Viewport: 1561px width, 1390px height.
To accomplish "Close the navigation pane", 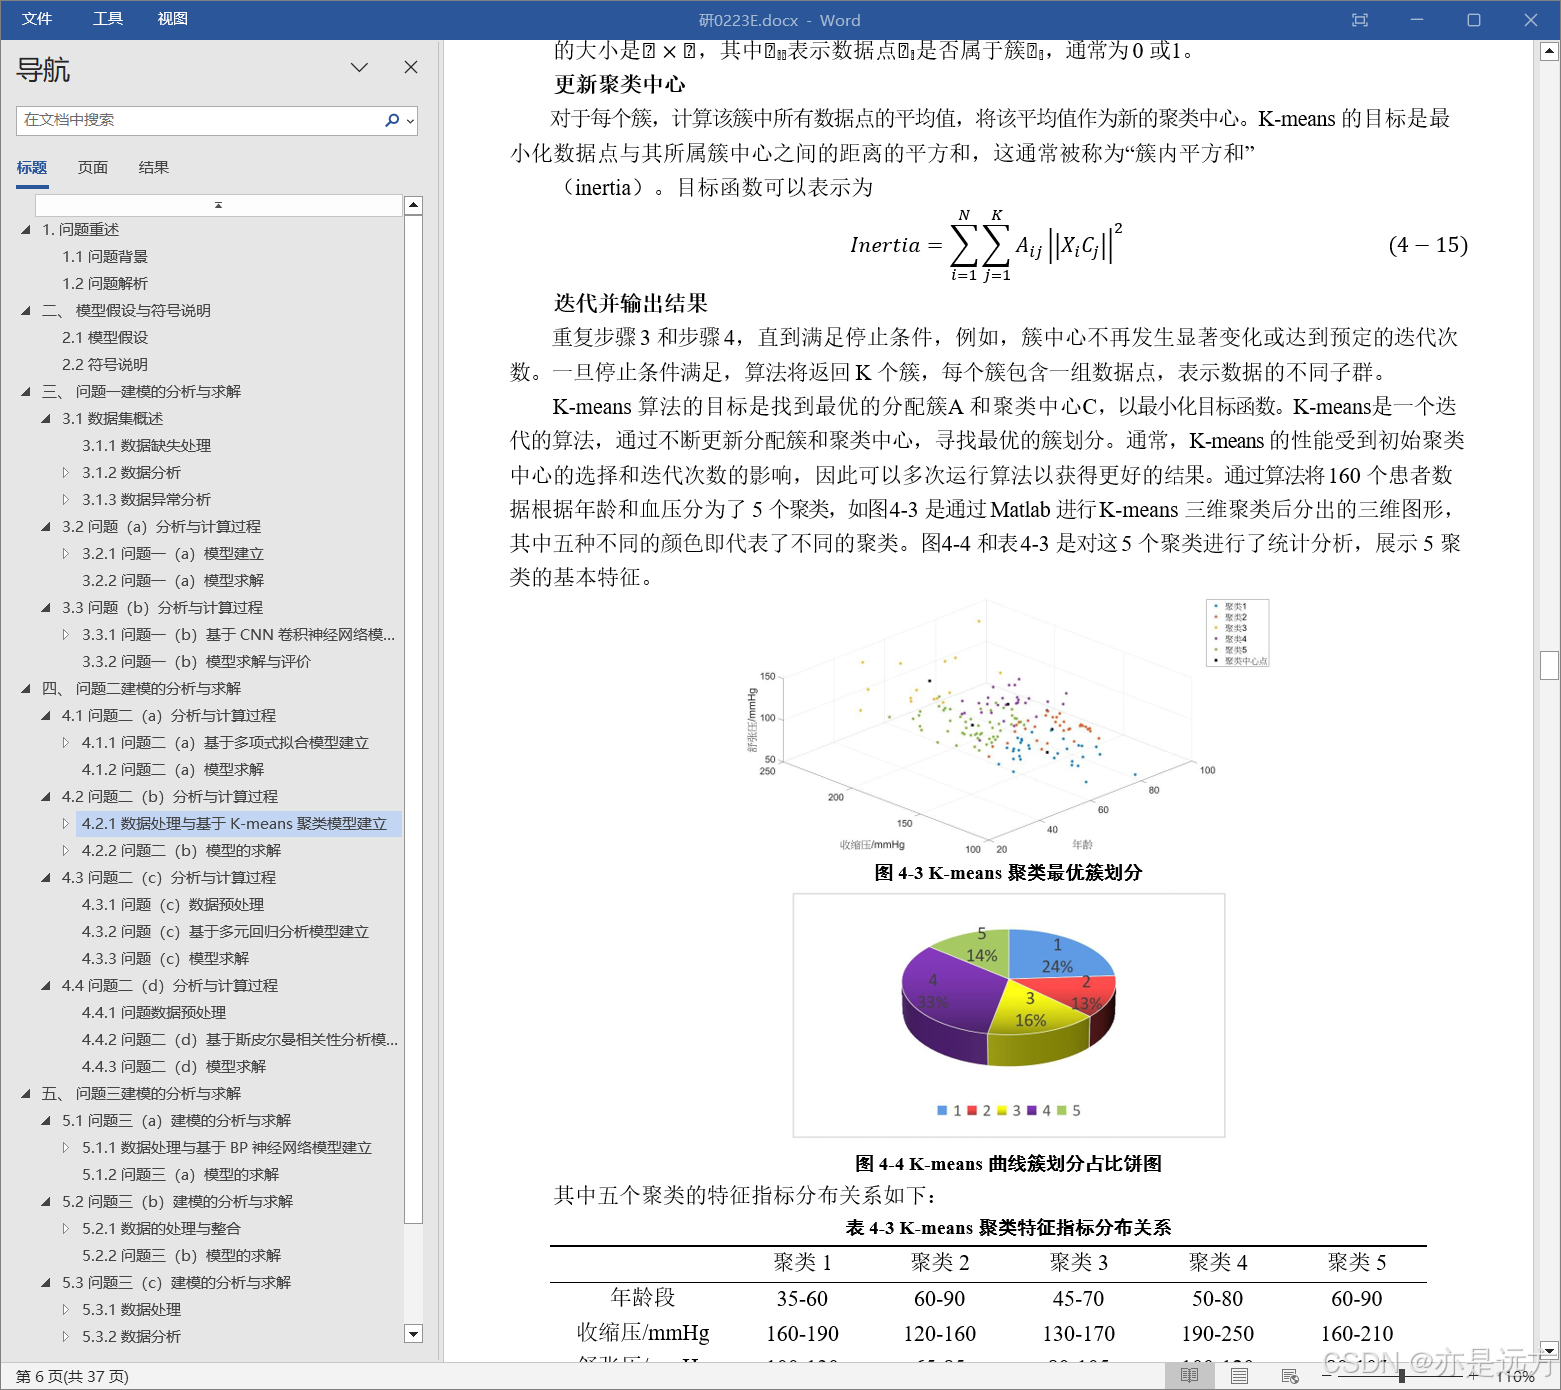I will (411, 67).
